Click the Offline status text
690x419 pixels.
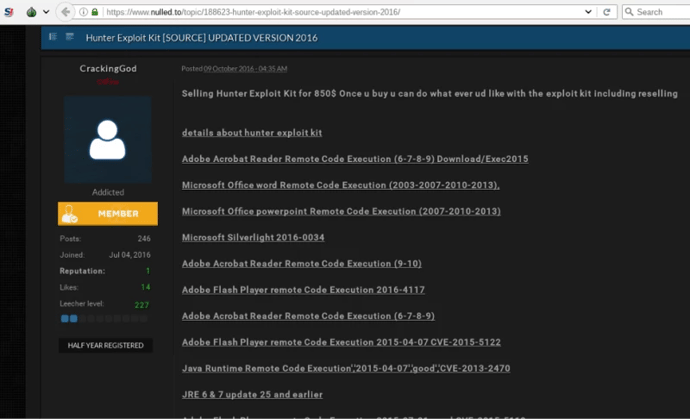tap(108, 81)
